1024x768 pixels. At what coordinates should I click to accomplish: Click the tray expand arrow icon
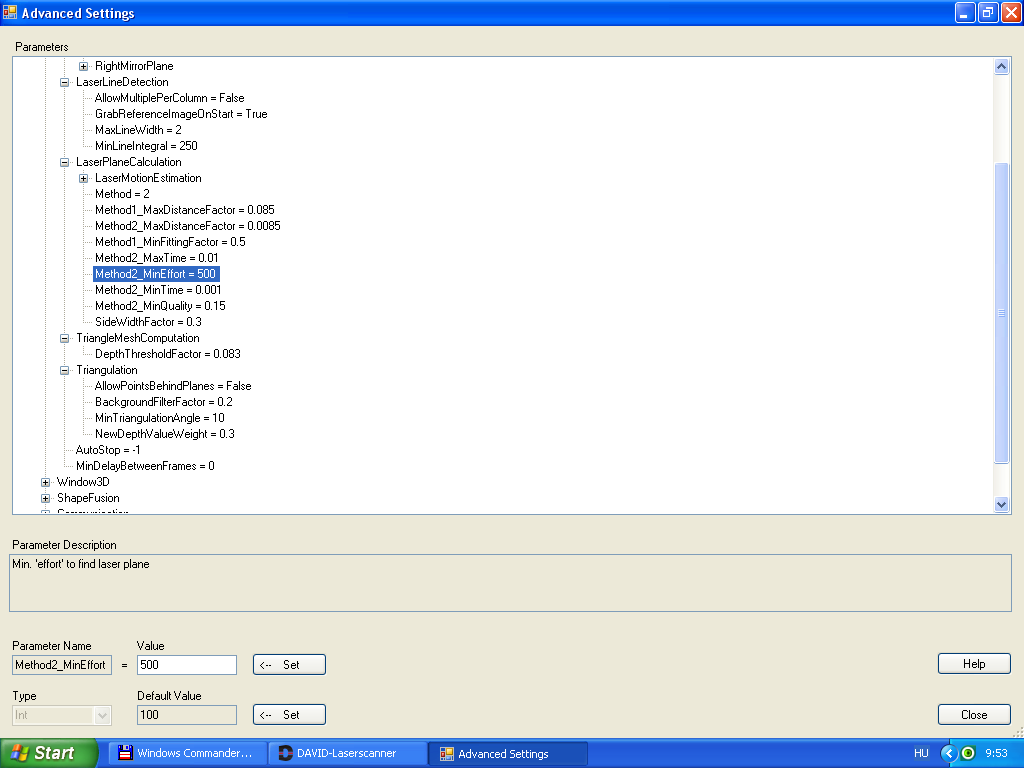click(x=949, y=753)
